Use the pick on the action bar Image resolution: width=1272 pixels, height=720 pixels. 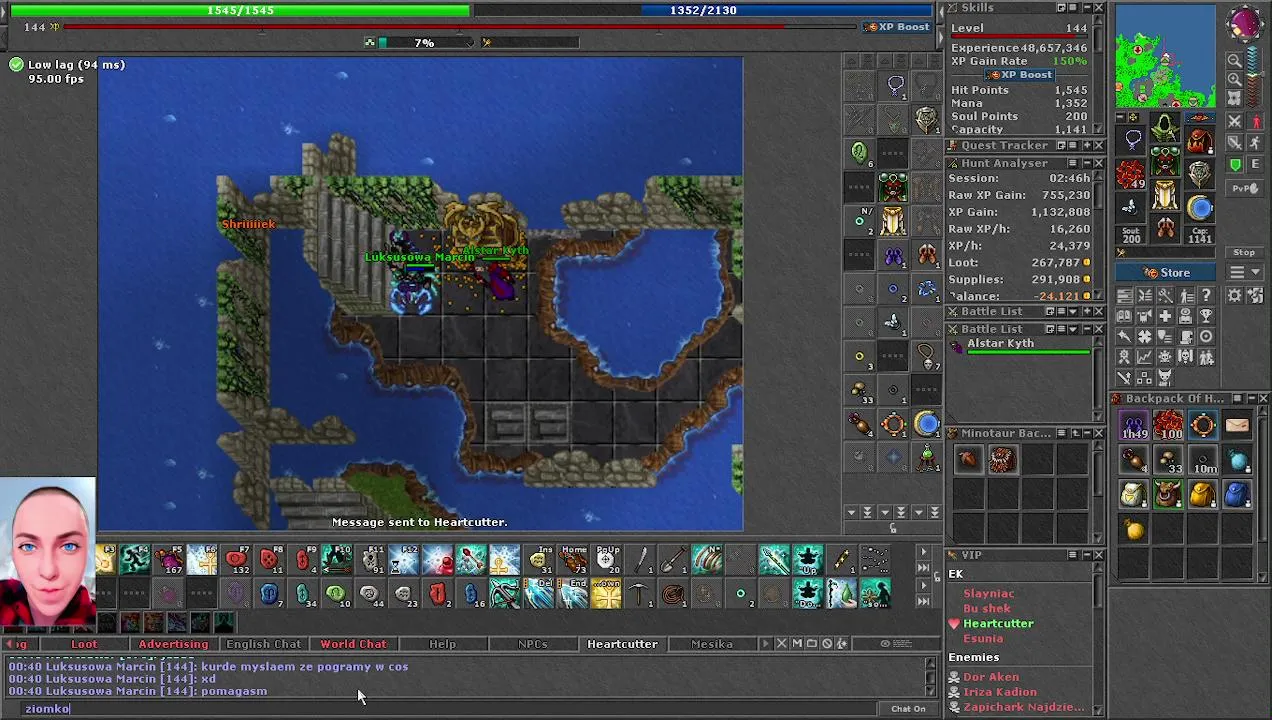pos(641,594)
